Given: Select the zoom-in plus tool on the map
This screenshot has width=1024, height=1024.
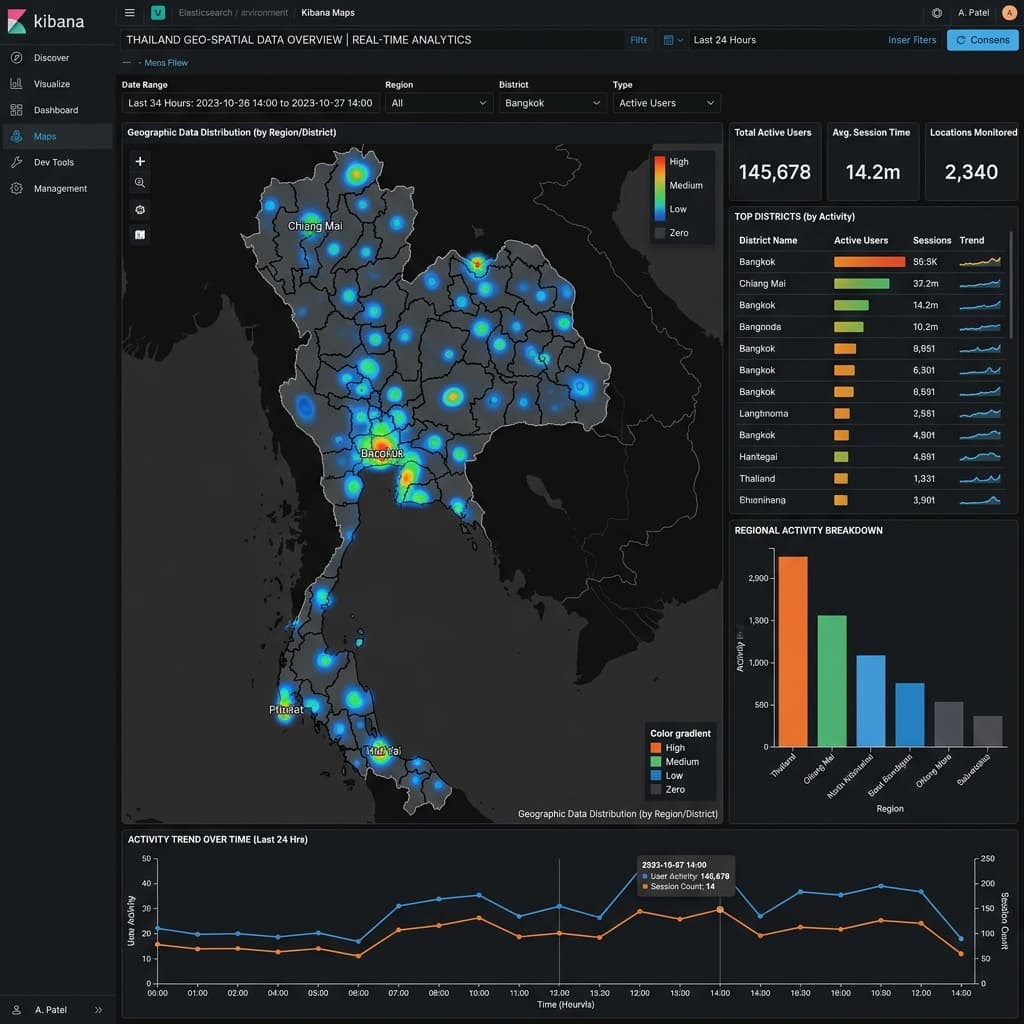Looking at the screenshot, I should click(140, 161).
